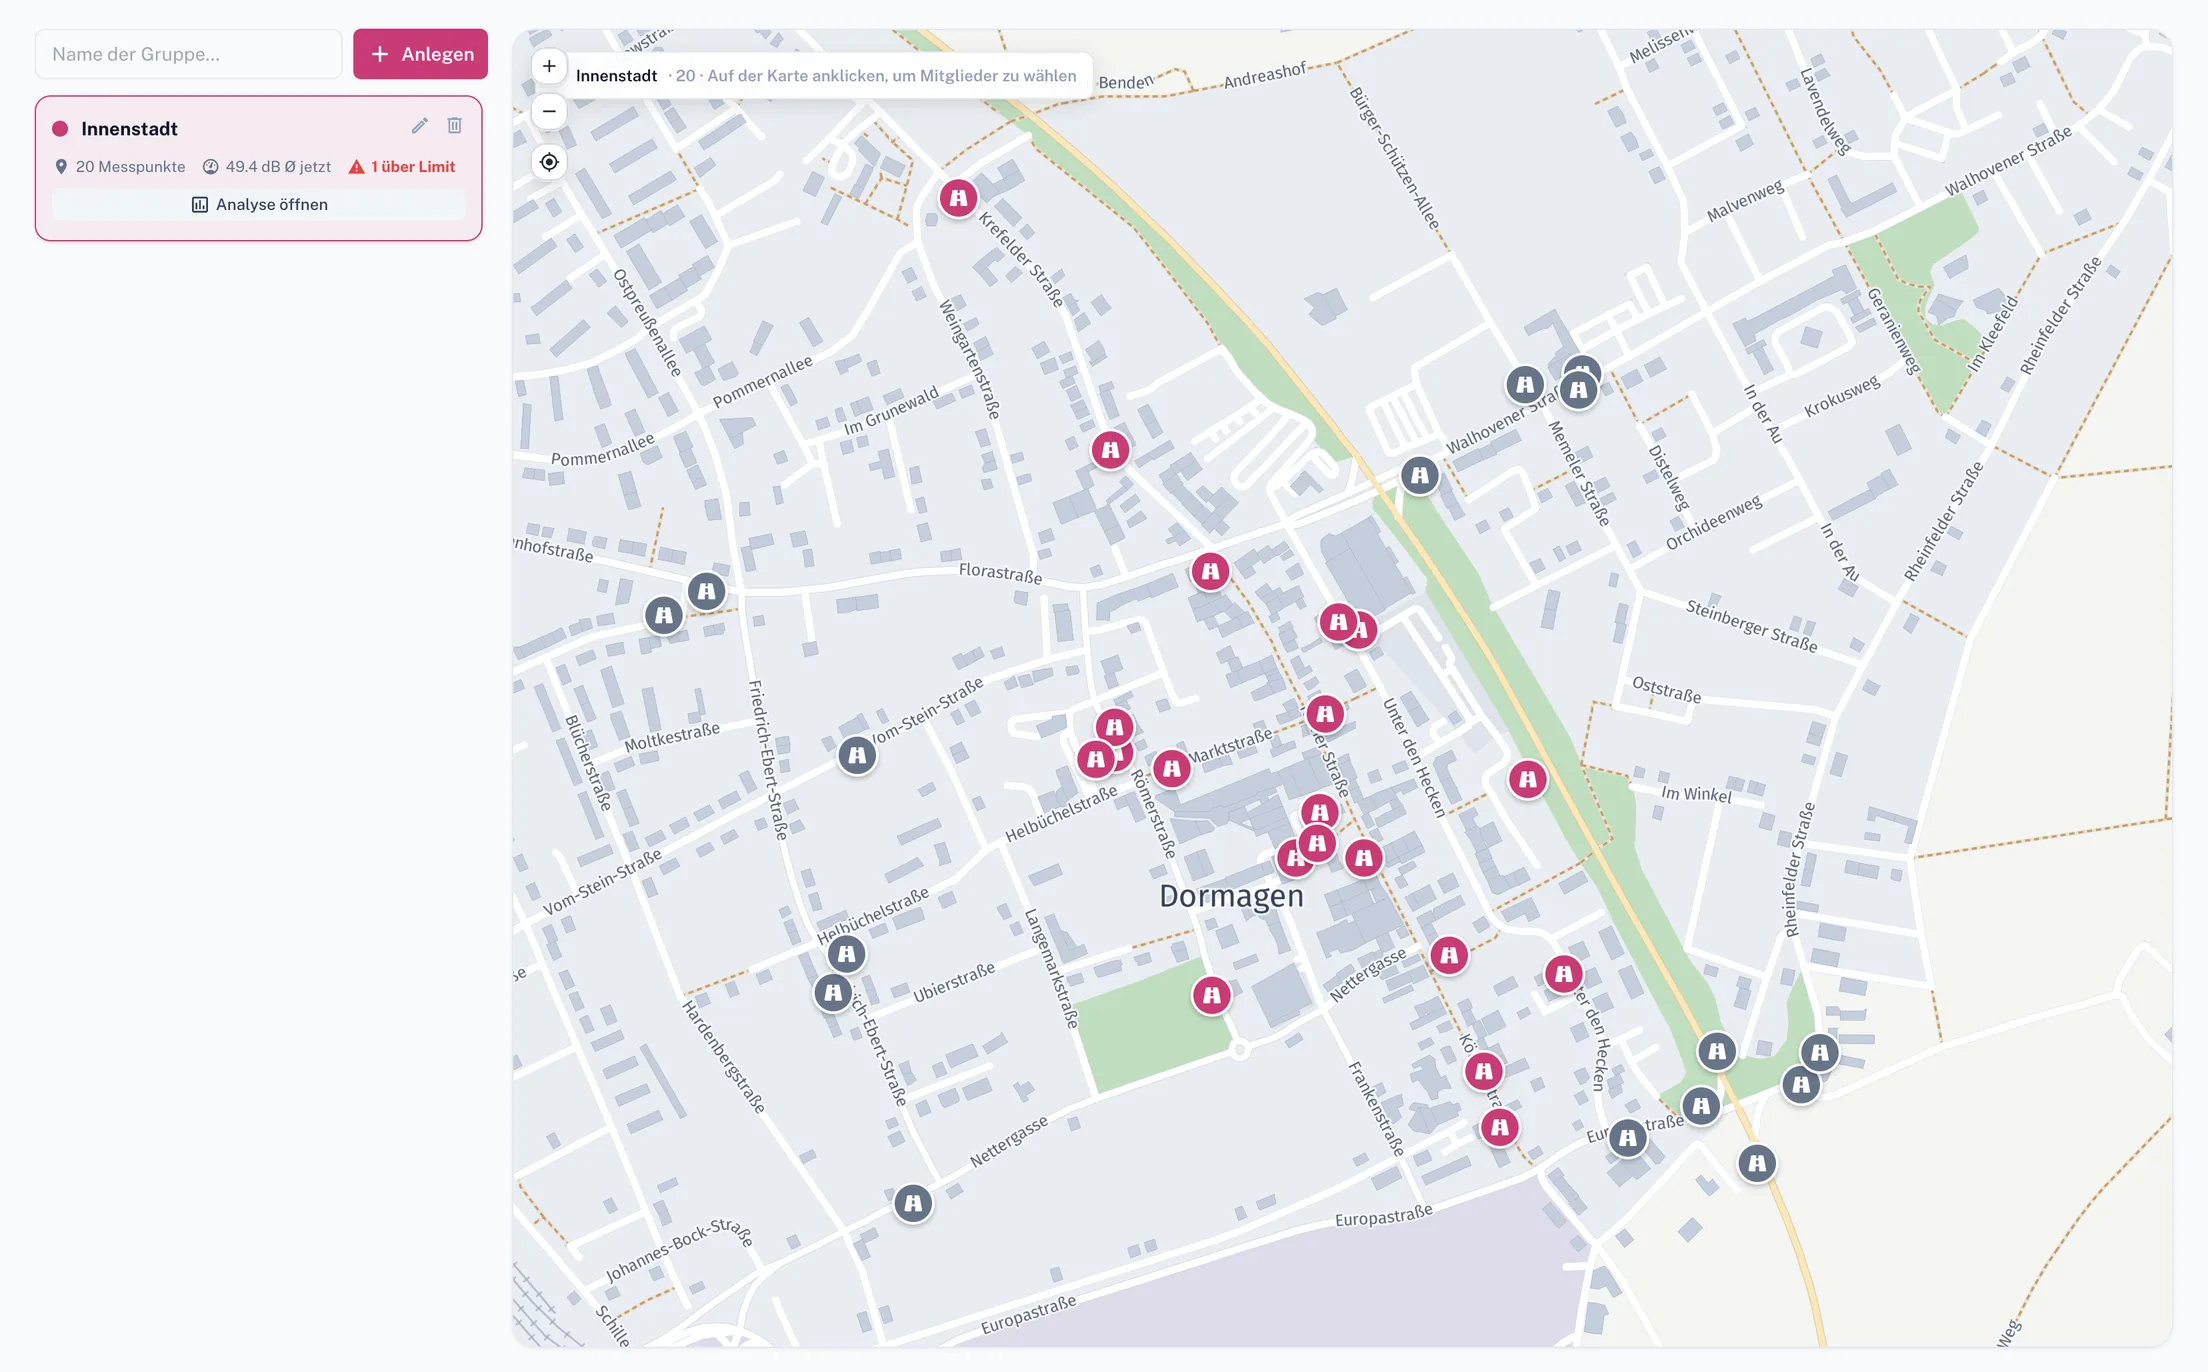The image size is (2208, 1372).
Task: Open the Innenstadt analysis
Action: pos(259,204)
